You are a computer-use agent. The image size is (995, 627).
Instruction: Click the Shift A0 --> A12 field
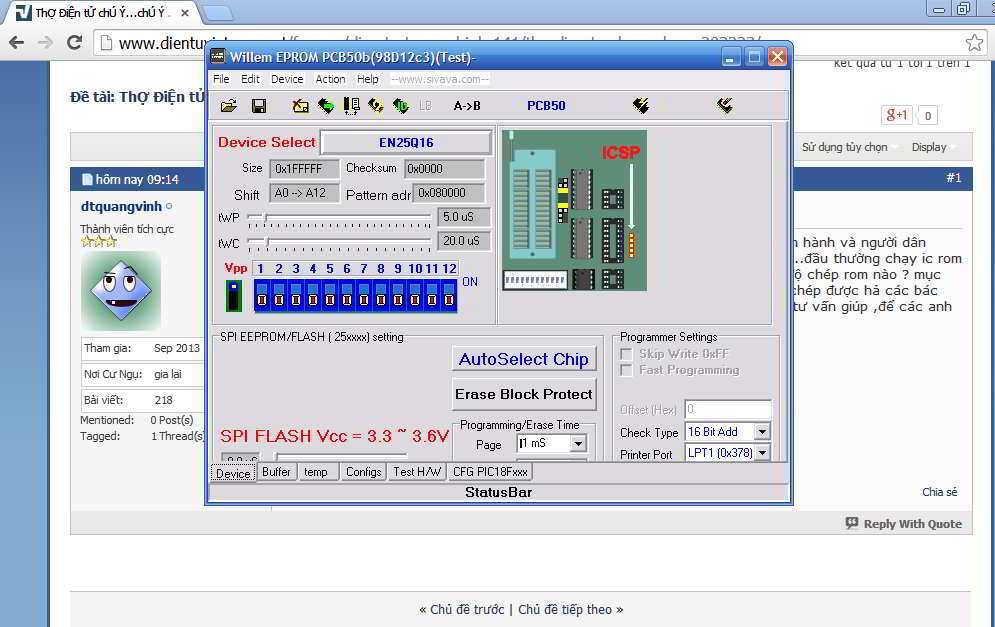(x=304, y=193)
